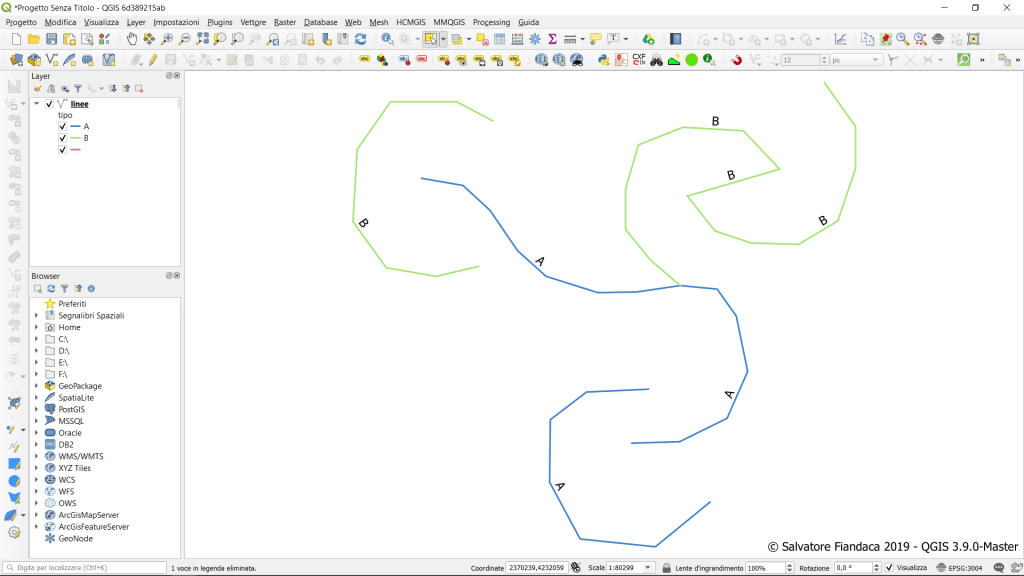Collapse the linee layer tree
This screenshot has width=1024, height=576.
37,104
